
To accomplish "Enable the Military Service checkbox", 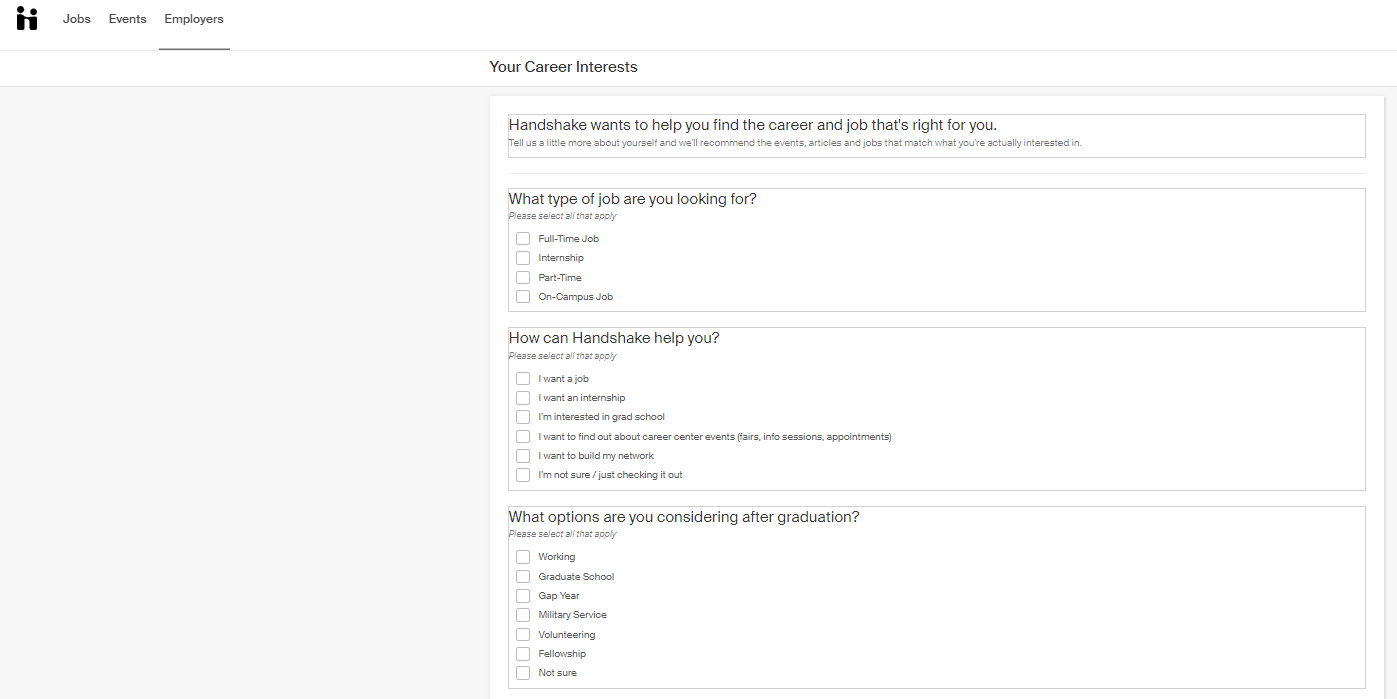I will click(x=523, y=614).
